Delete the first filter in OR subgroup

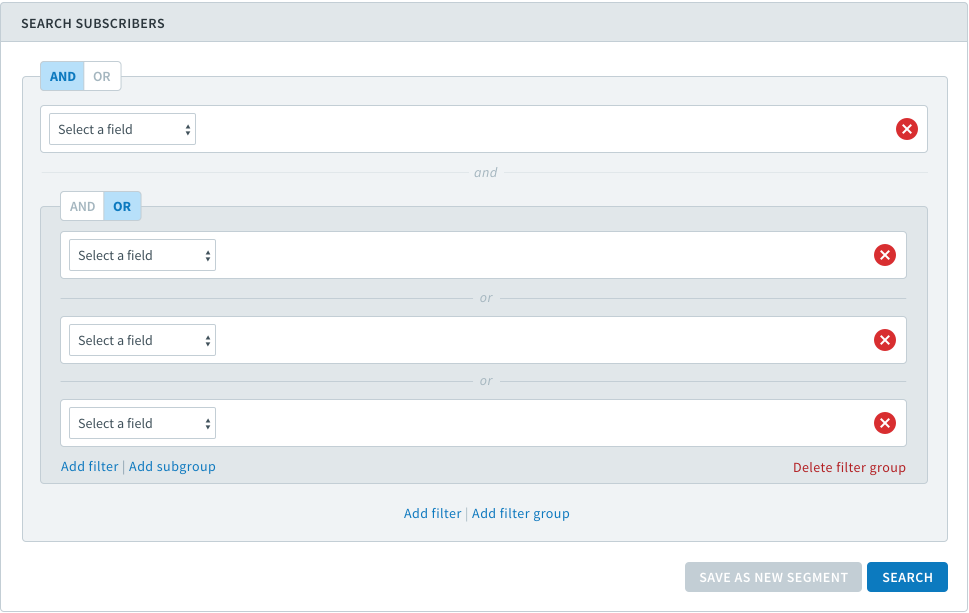pyautogui.click(x=885, y=255)
